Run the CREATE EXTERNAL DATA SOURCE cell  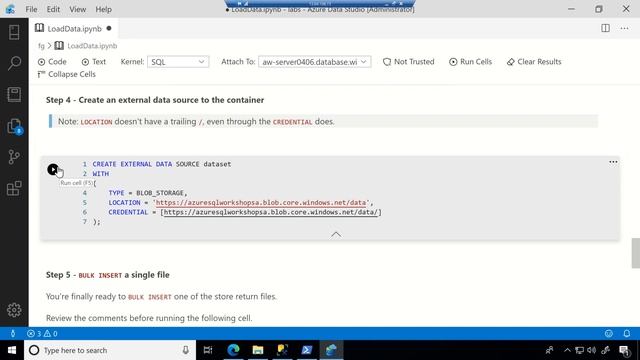[53, 169]
